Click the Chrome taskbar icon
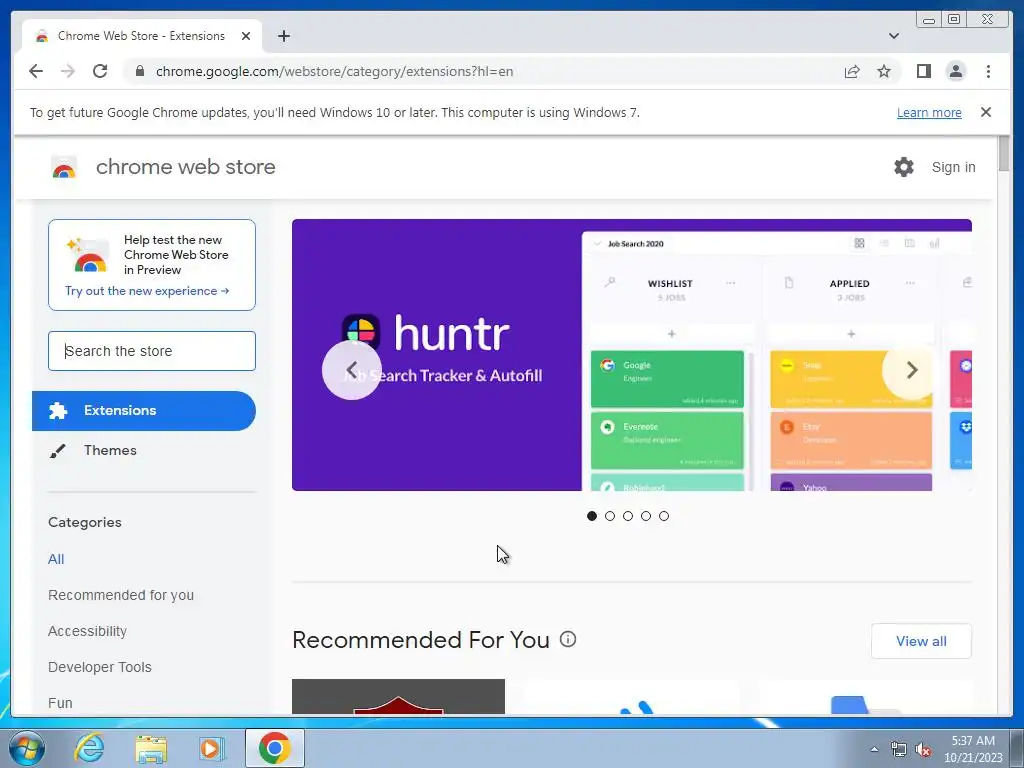 click(x=275, y=748)
